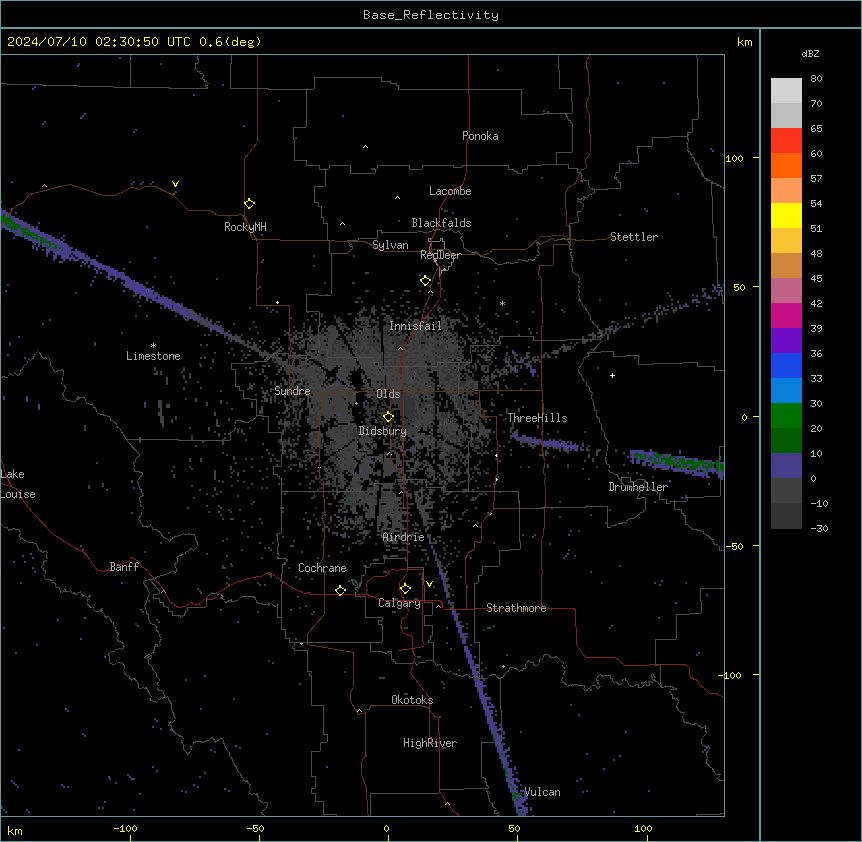Select the HighRiver label
Screen dimensions: 862x842
click(x=430, y=743)
